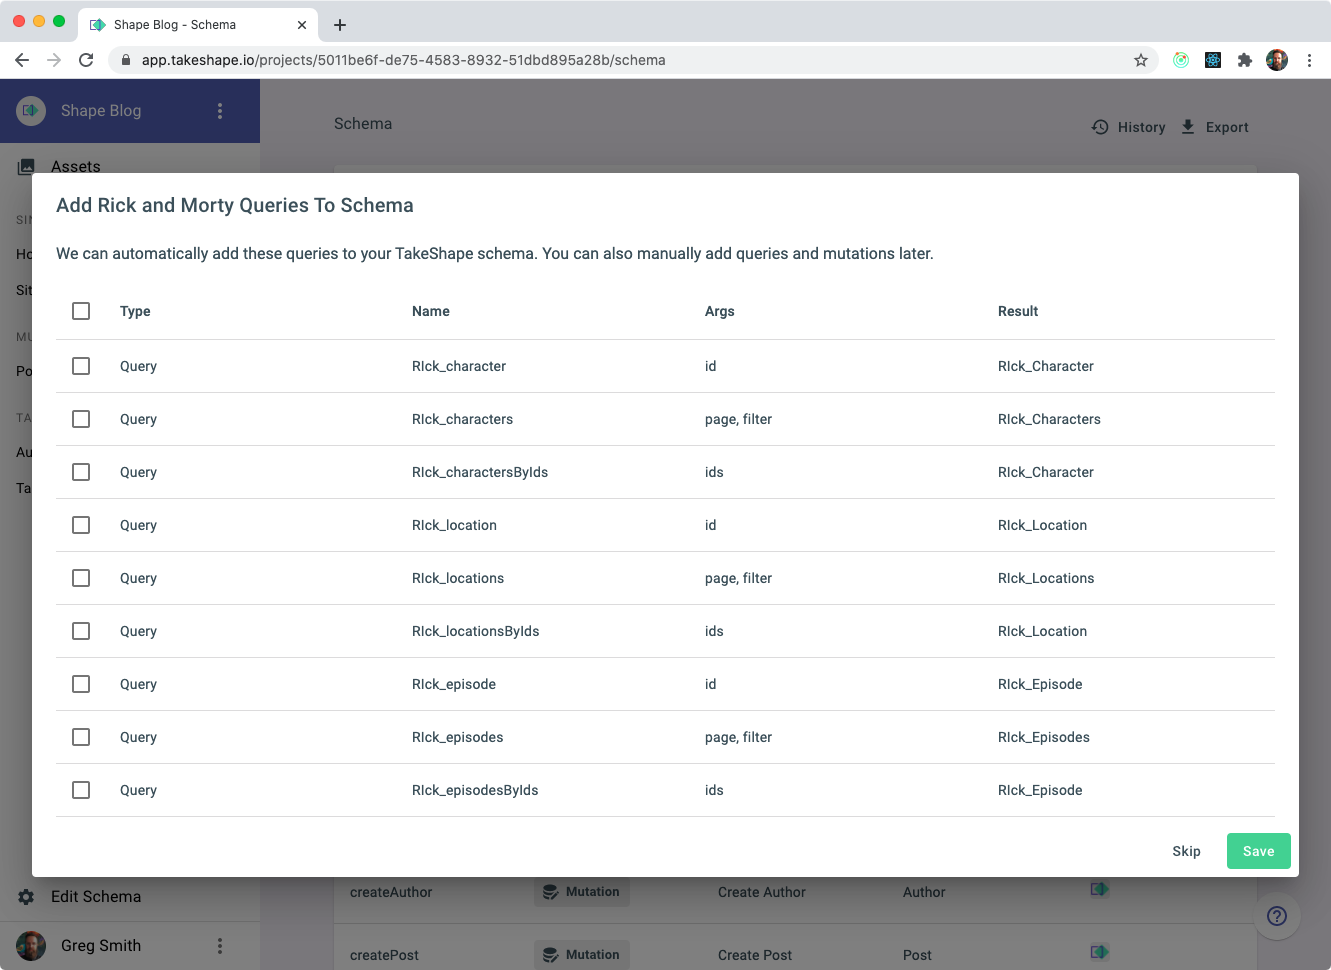Click the Save button

[1258, 851]
